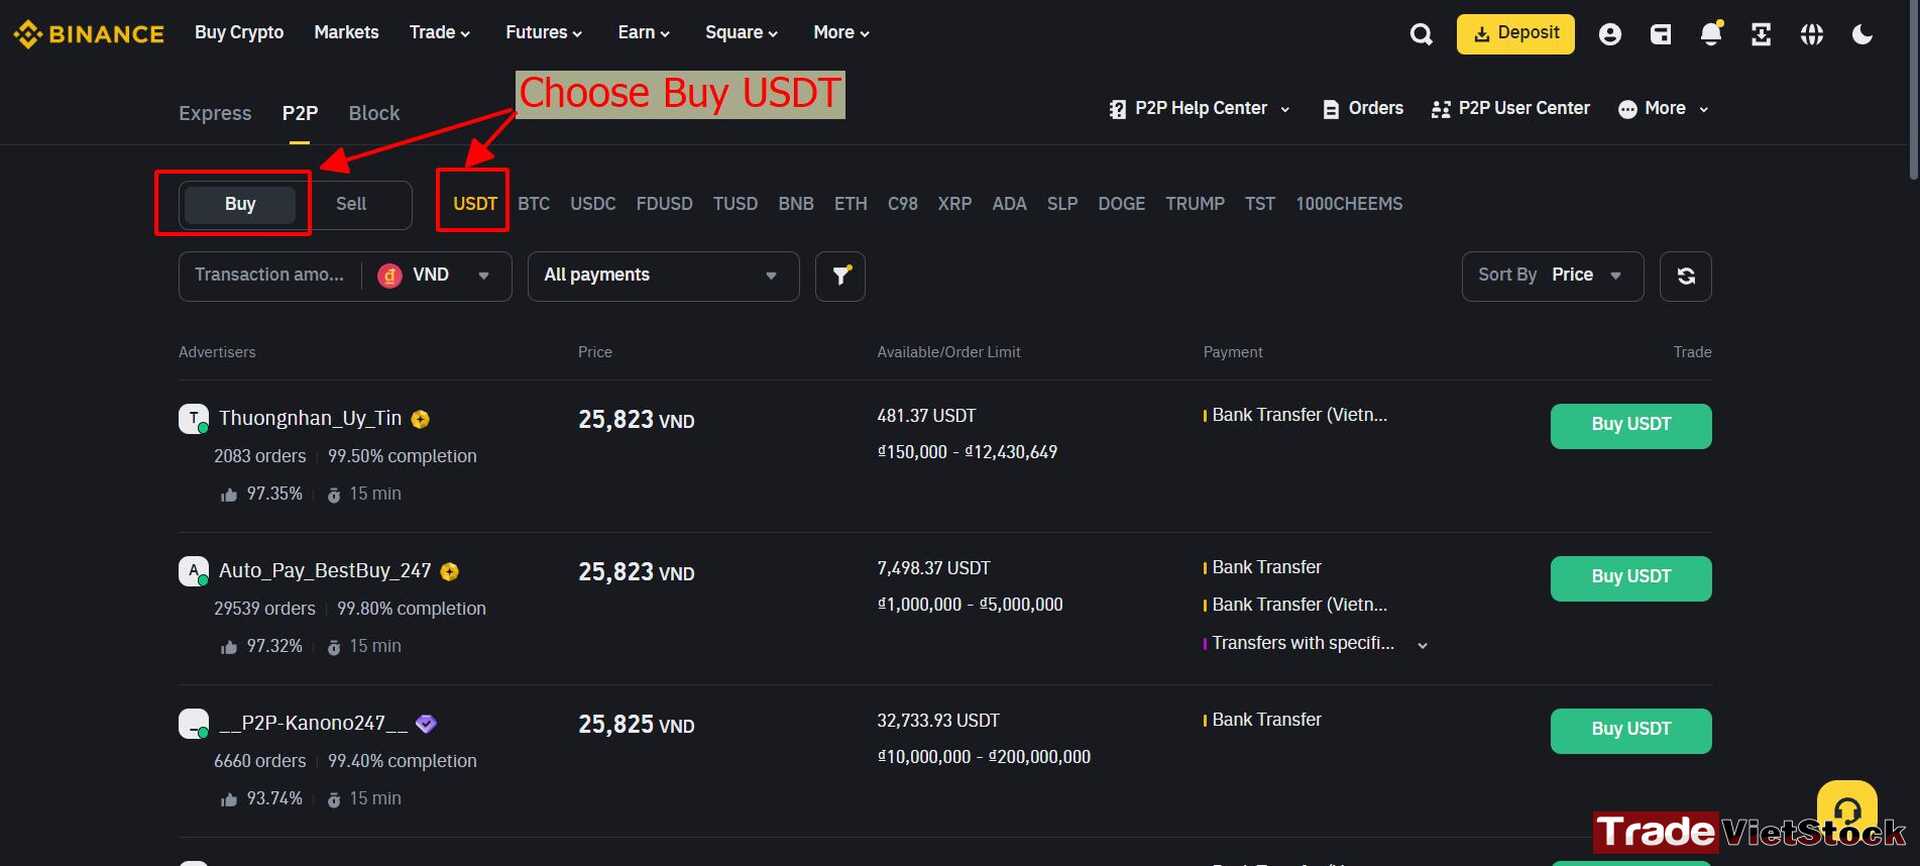The width and height of the screenshot is (1920, 866).
Task: Select the BTC coin tab
Action: (x=534, y=204)
